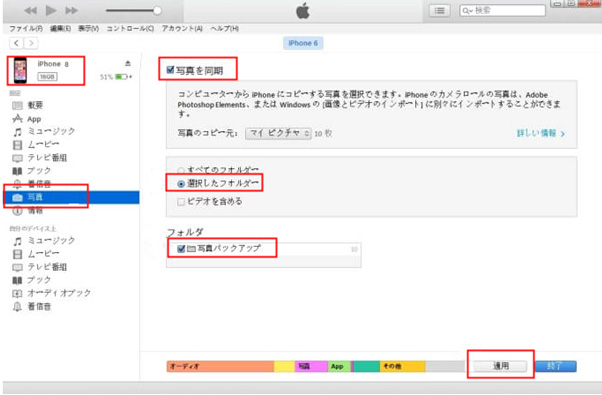
Task: Click the battery level indicator
Action: [x=121, y=77]
